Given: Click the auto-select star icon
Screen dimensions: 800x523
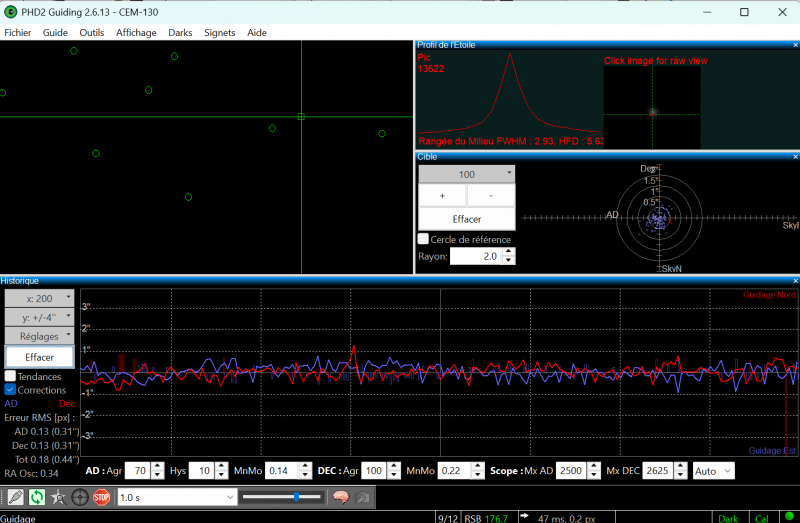Looking at the screenshot, I should pos(58,497).
